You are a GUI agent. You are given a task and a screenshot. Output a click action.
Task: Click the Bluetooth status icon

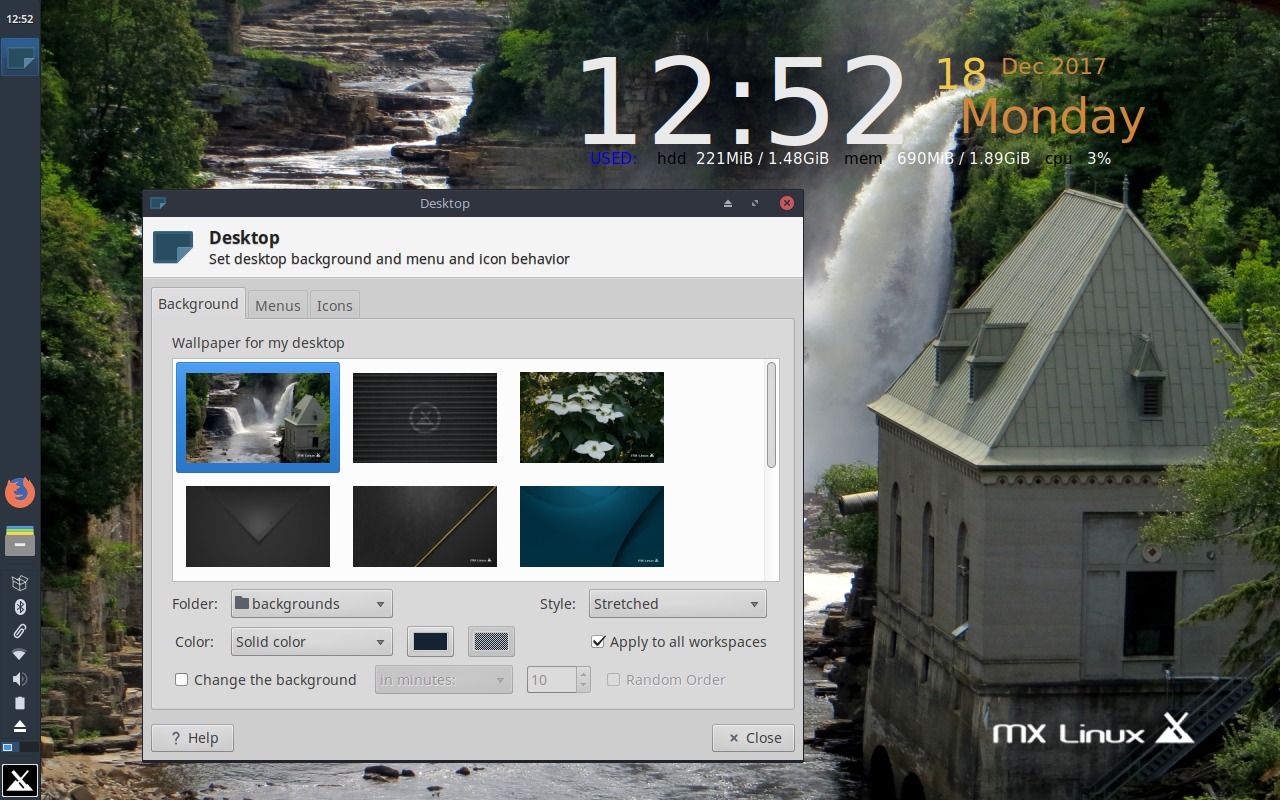(x=20, y=606)
